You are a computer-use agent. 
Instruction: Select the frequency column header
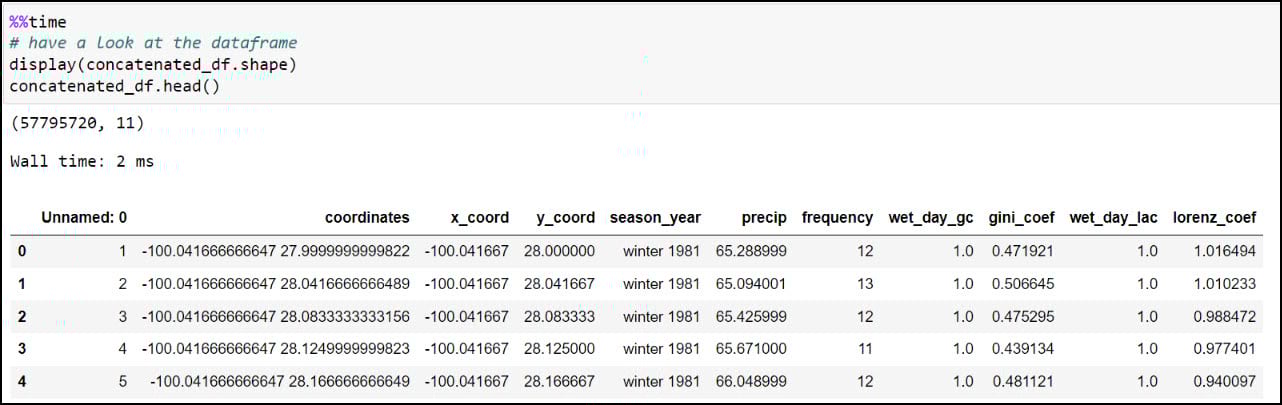click(x=837, y=217)
